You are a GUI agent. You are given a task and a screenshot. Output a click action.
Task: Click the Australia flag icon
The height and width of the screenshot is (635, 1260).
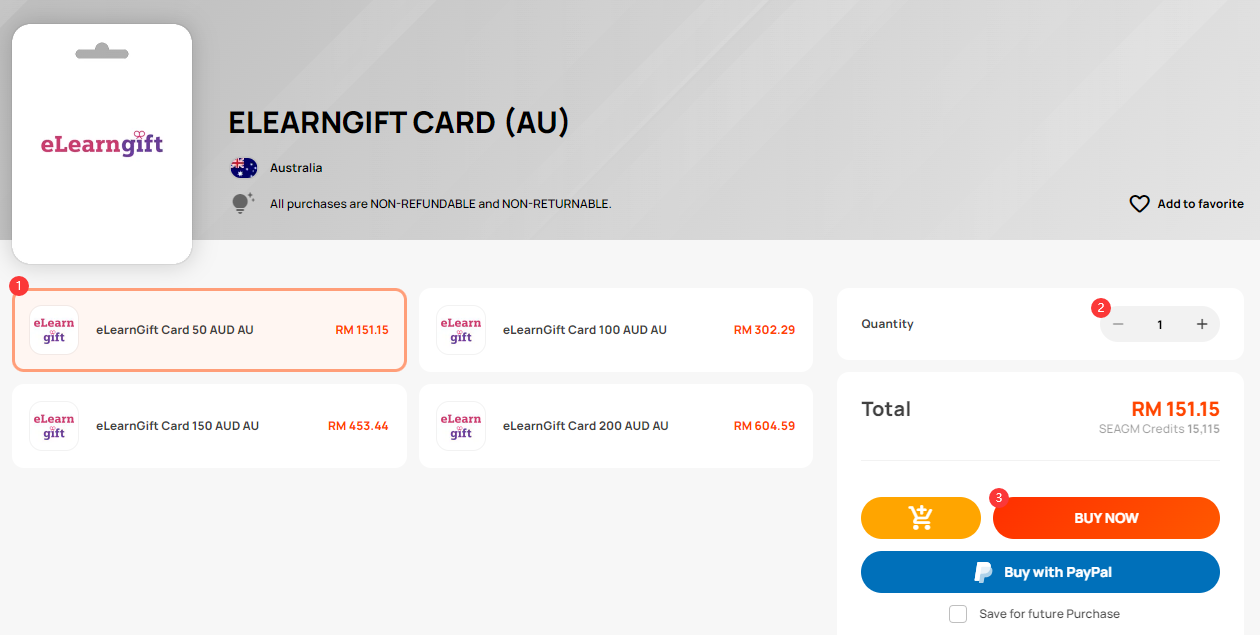pyautogui.click(x=244, y=168)
